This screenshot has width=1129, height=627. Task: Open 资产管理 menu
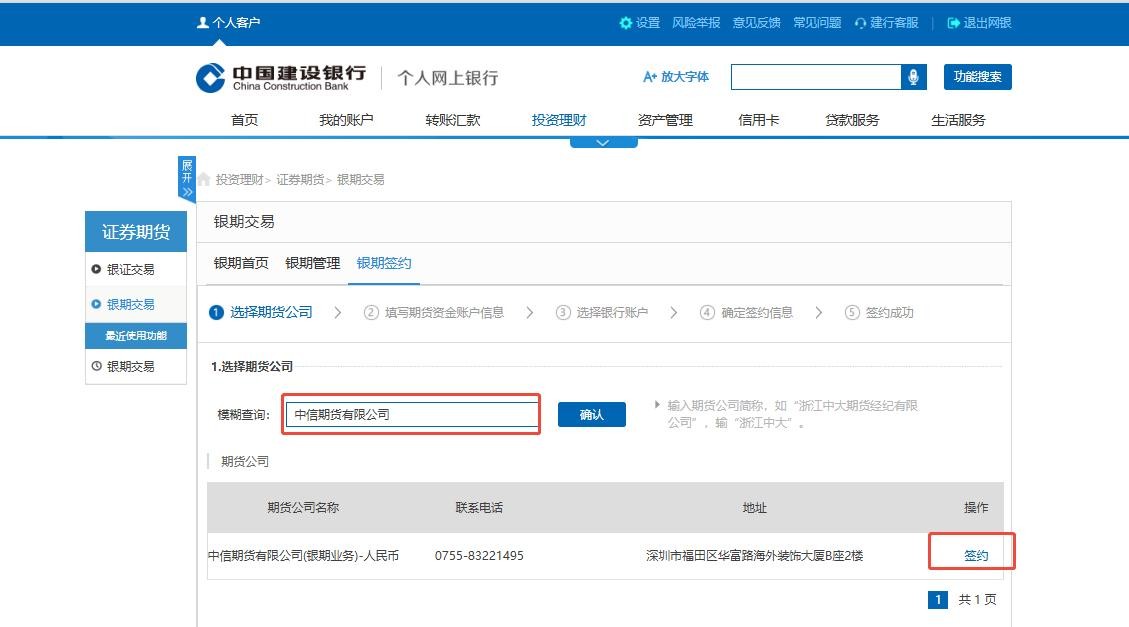[x=665, y=120]
